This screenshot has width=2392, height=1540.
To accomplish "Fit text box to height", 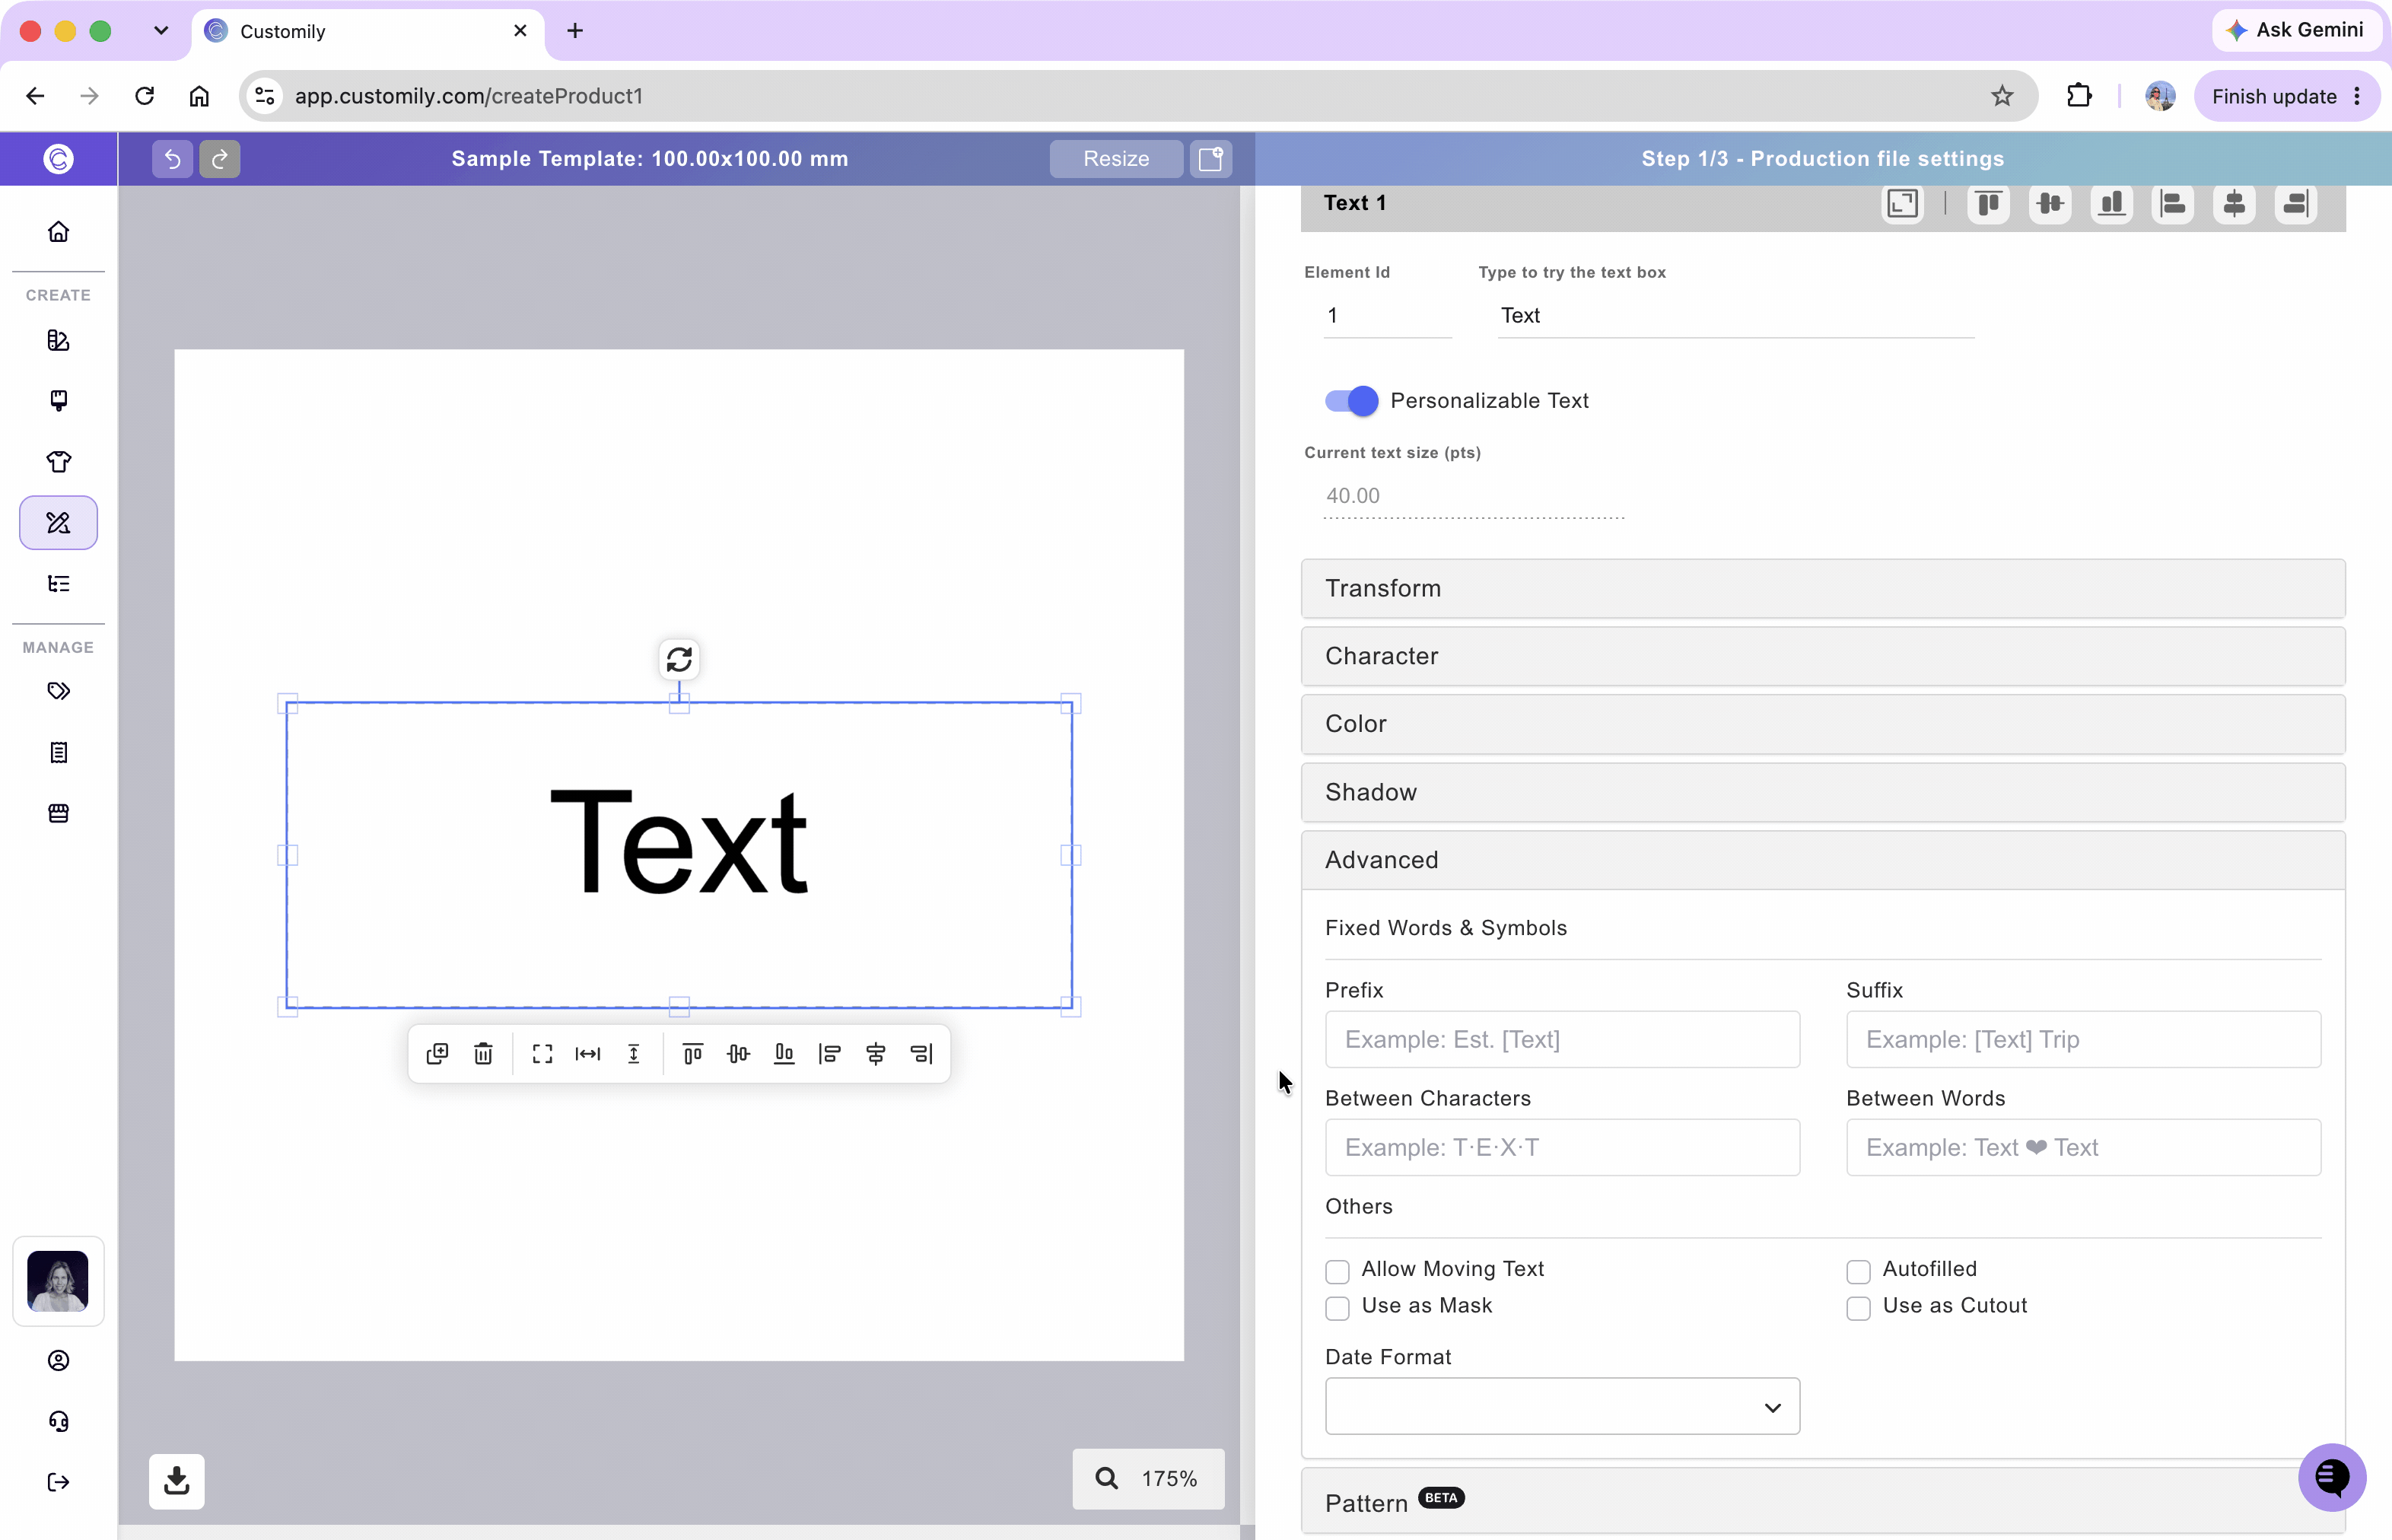I will 634,1053.
